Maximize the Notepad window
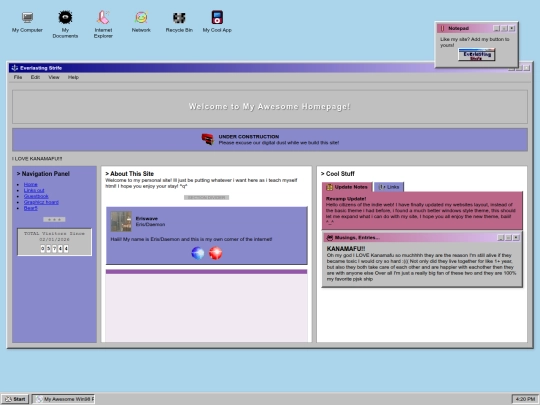Screen dimensions: 540x405 [x=504, y=28]
